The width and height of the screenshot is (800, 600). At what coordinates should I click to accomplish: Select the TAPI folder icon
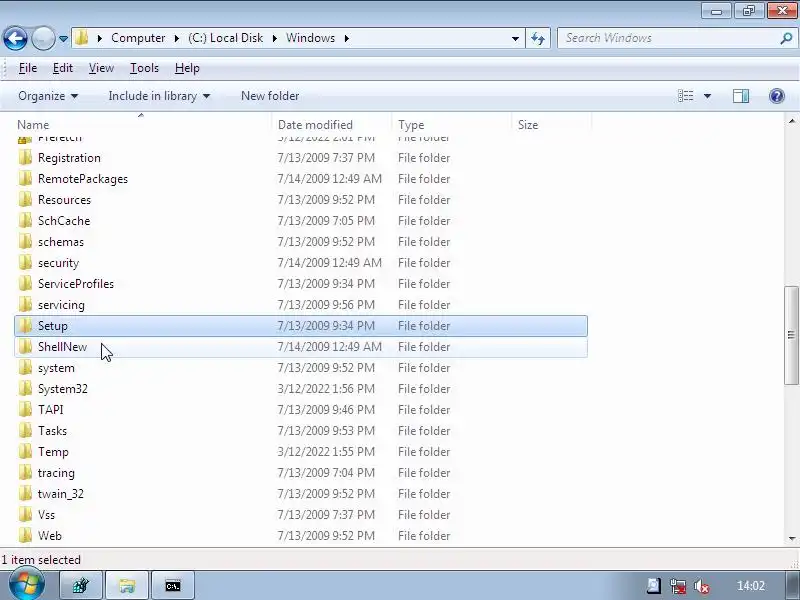25,410
